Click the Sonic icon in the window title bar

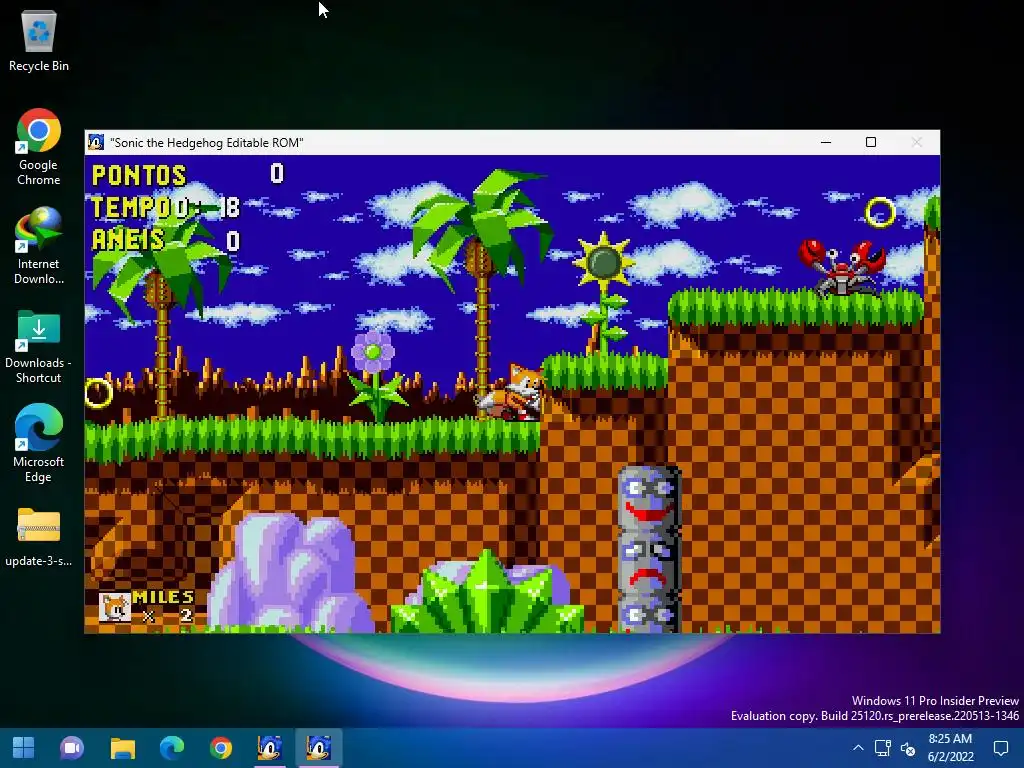[96, 142]
